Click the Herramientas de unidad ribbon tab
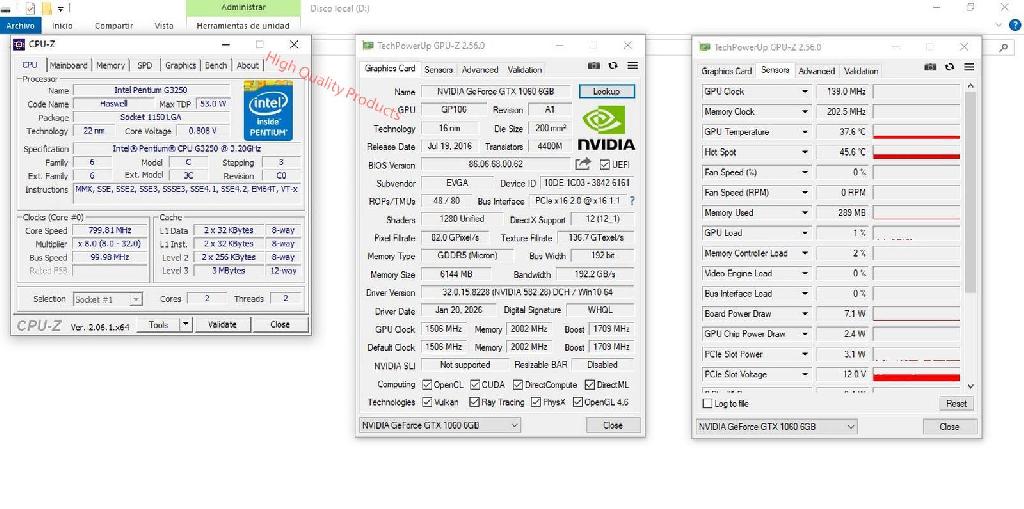 tap(243, 25)
